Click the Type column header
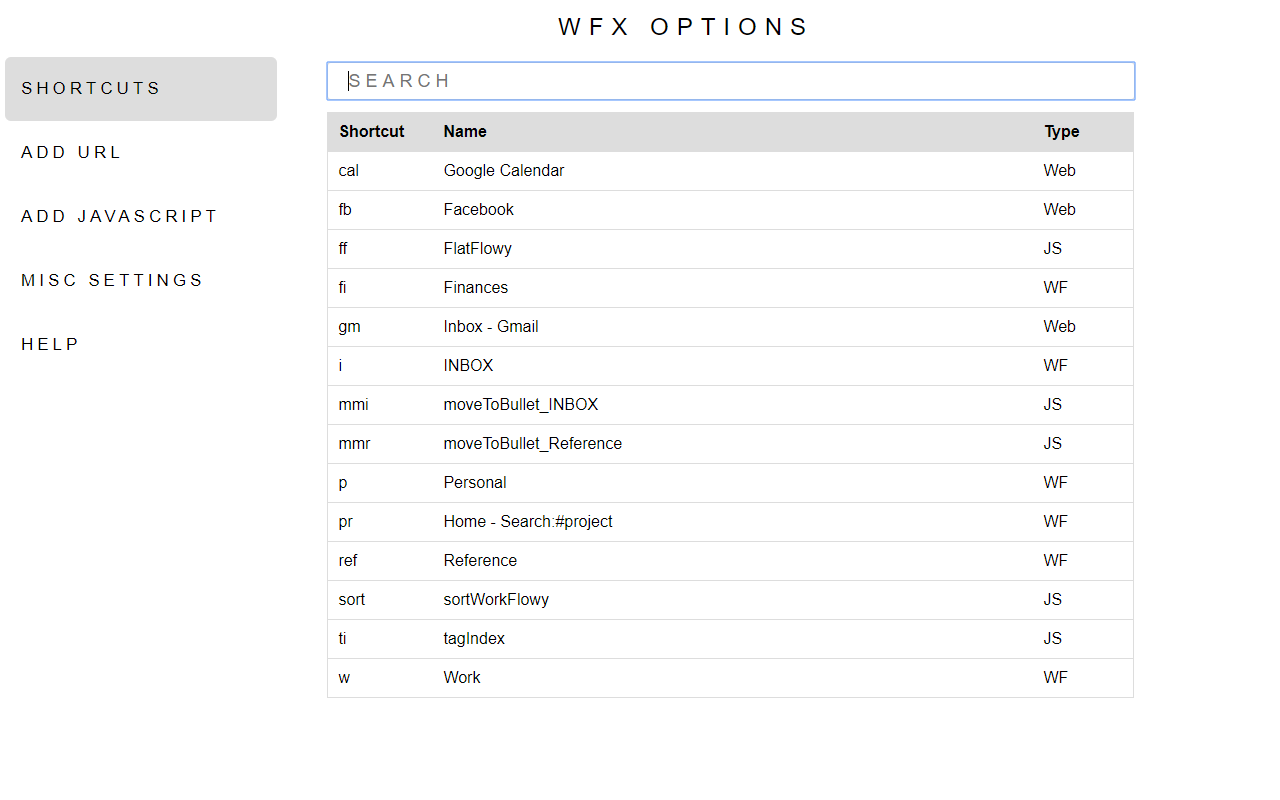Image resolution: width=1280 pixels, height=800 pixels. pos(1062,132)
